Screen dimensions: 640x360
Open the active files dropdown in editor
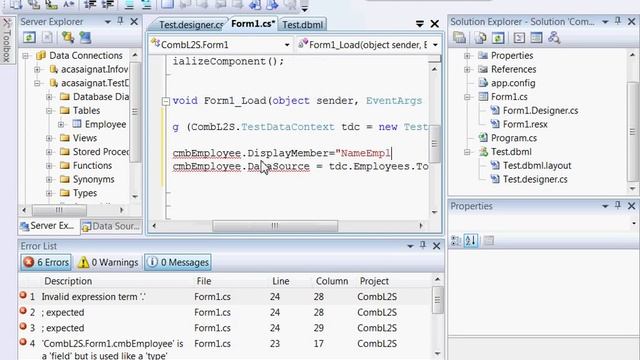coord(420,24)
